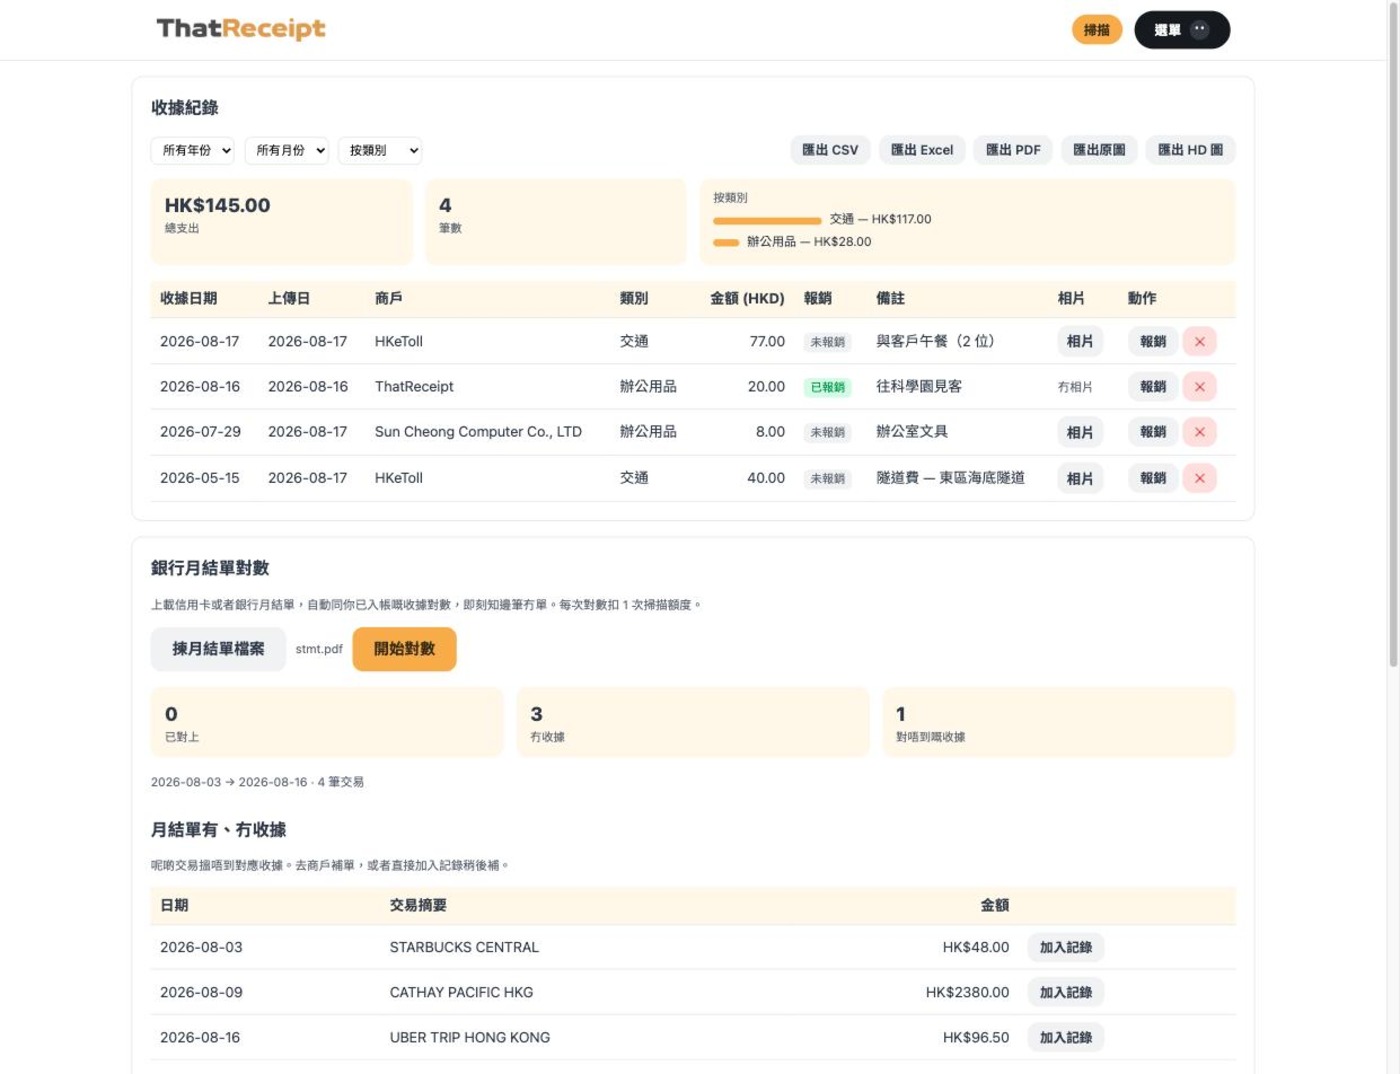The width and height of the screenshot is (1400, 1074).
Task: Click the 月結單有、冇收據 heading
Action: tap(218, 830)
